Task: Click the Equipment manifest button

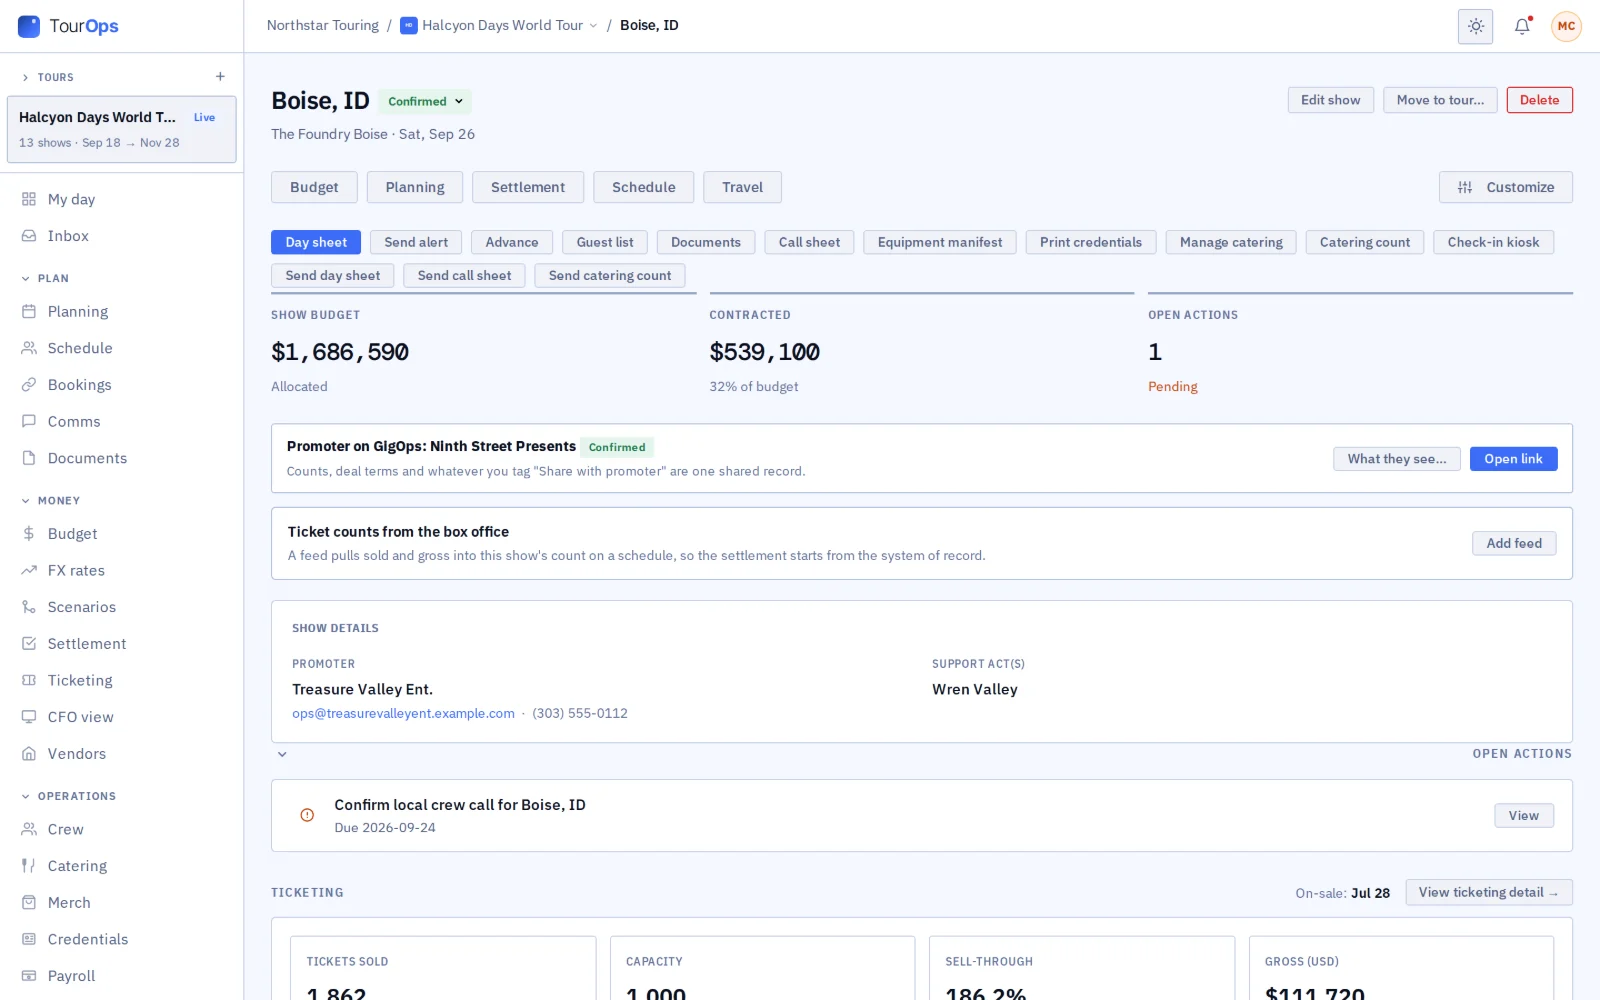Action: (939, 242)
